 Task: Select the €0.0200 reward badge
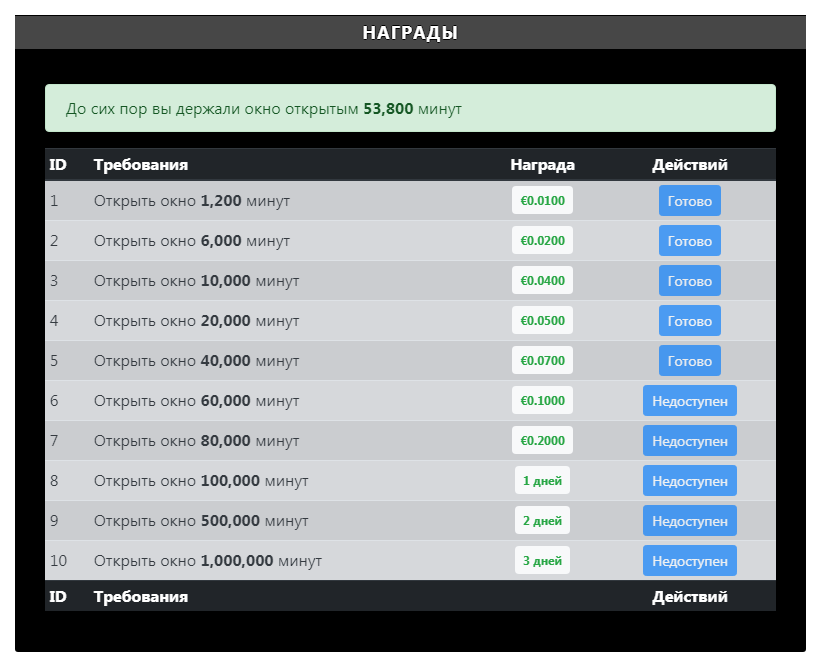pos(542,241)
